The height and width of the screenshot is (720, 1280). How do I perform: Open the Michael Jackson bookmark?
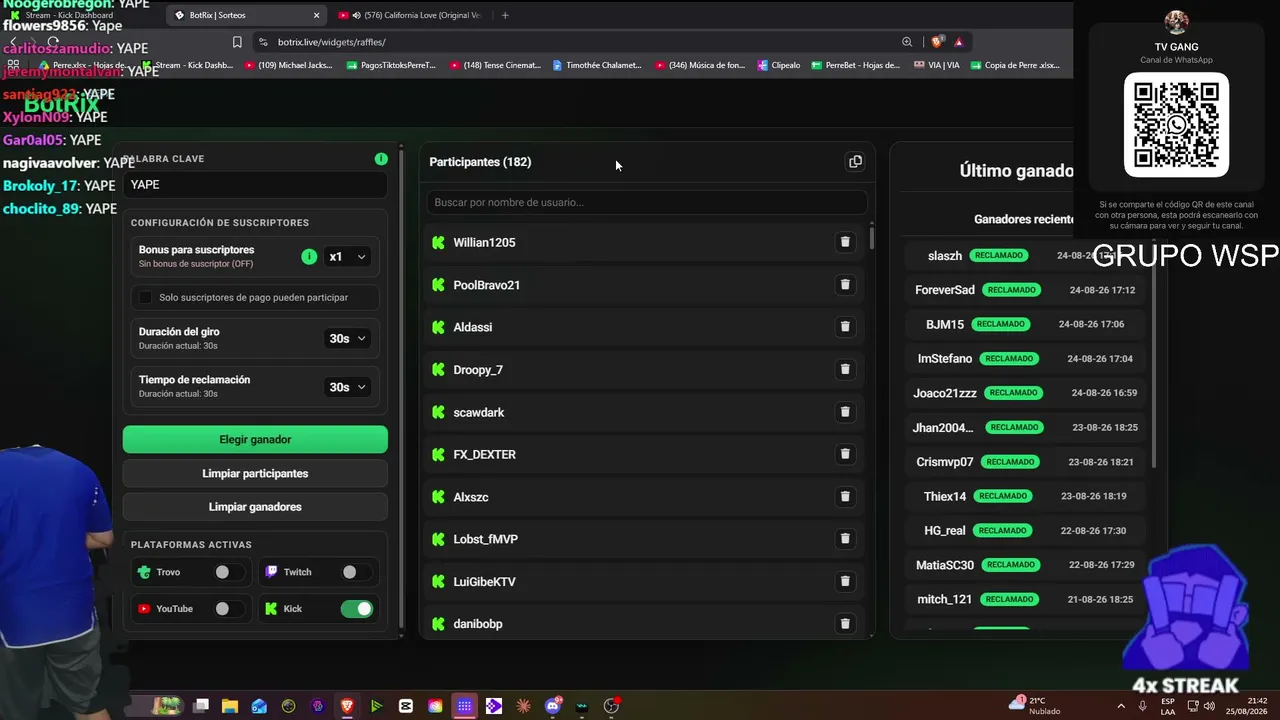pyautogui.click(x=287, y=66)
